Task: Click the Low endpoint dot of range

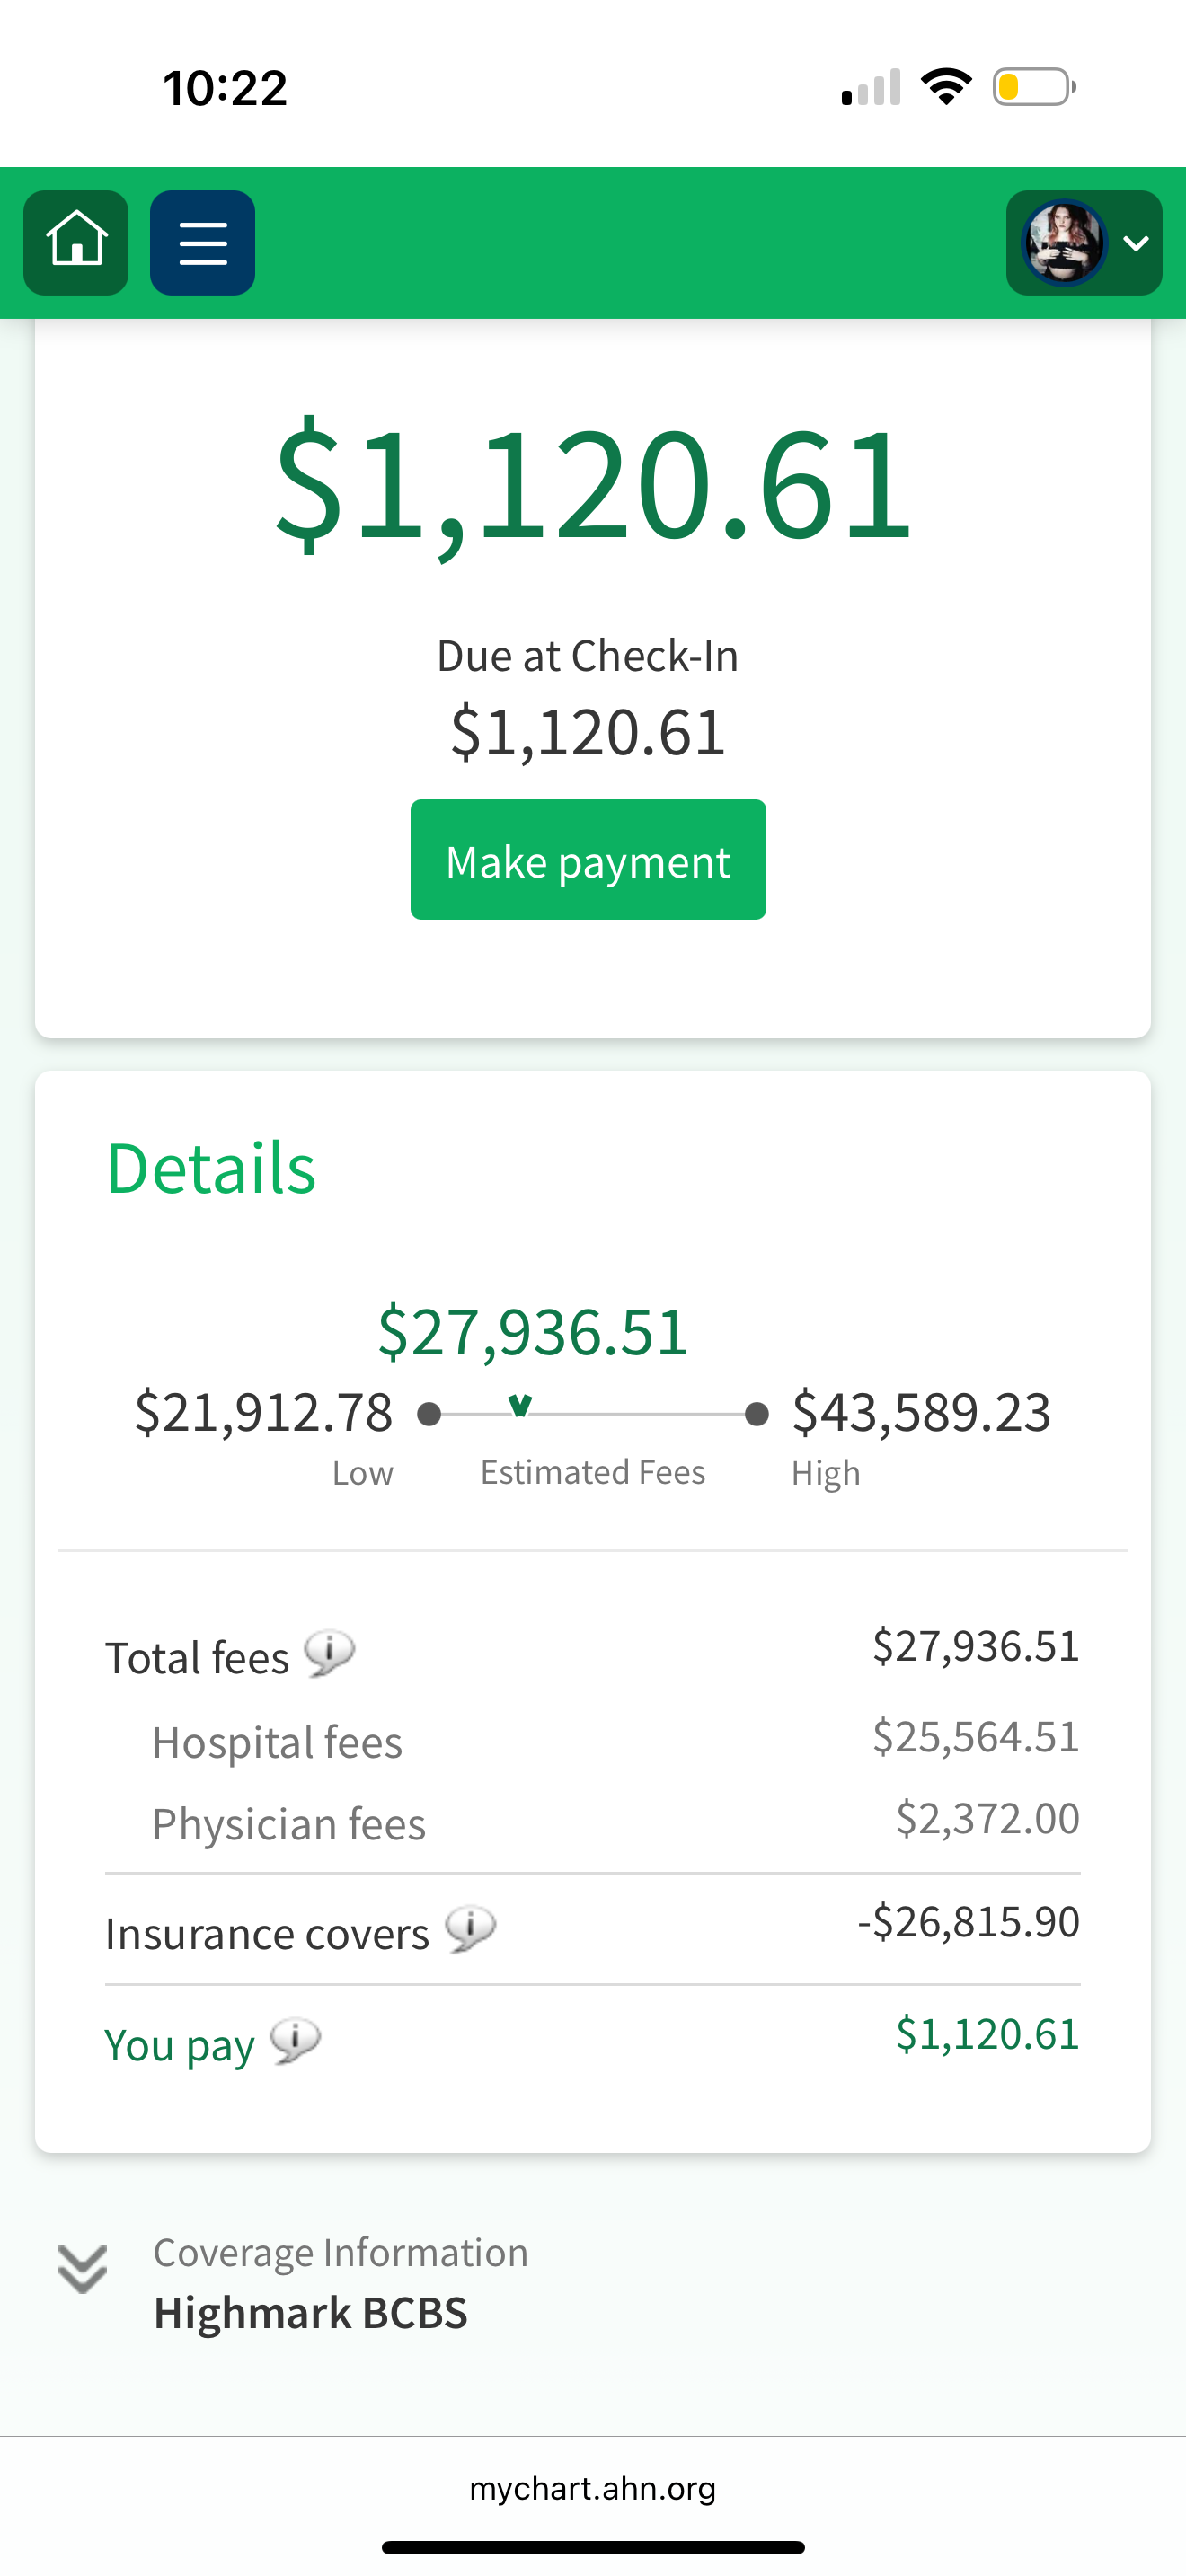Action: 429,1413
